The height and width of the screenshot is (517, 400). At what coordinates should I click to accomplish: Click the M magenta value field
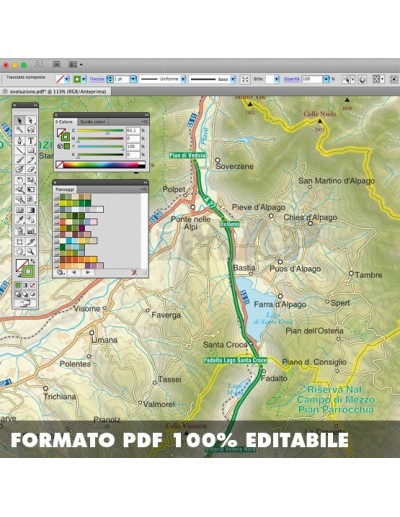coord(133,139)
